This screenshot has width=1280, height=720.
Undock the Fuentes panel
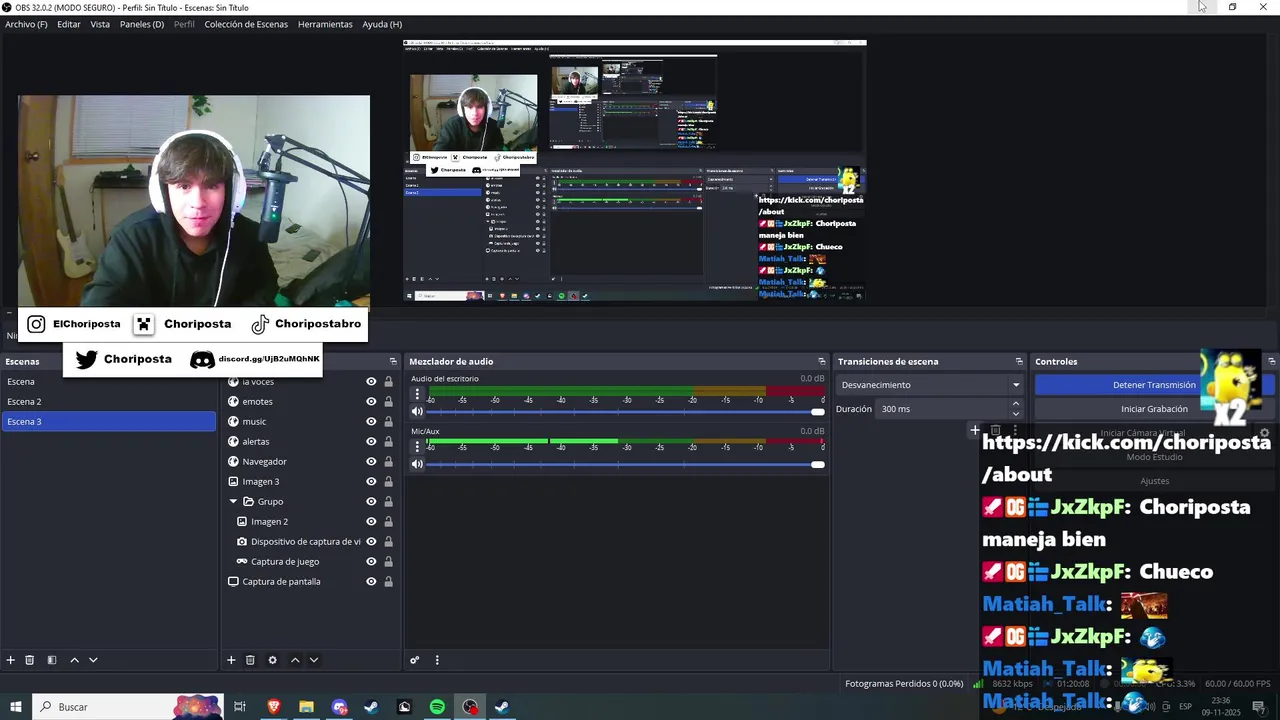click(393, 361)
